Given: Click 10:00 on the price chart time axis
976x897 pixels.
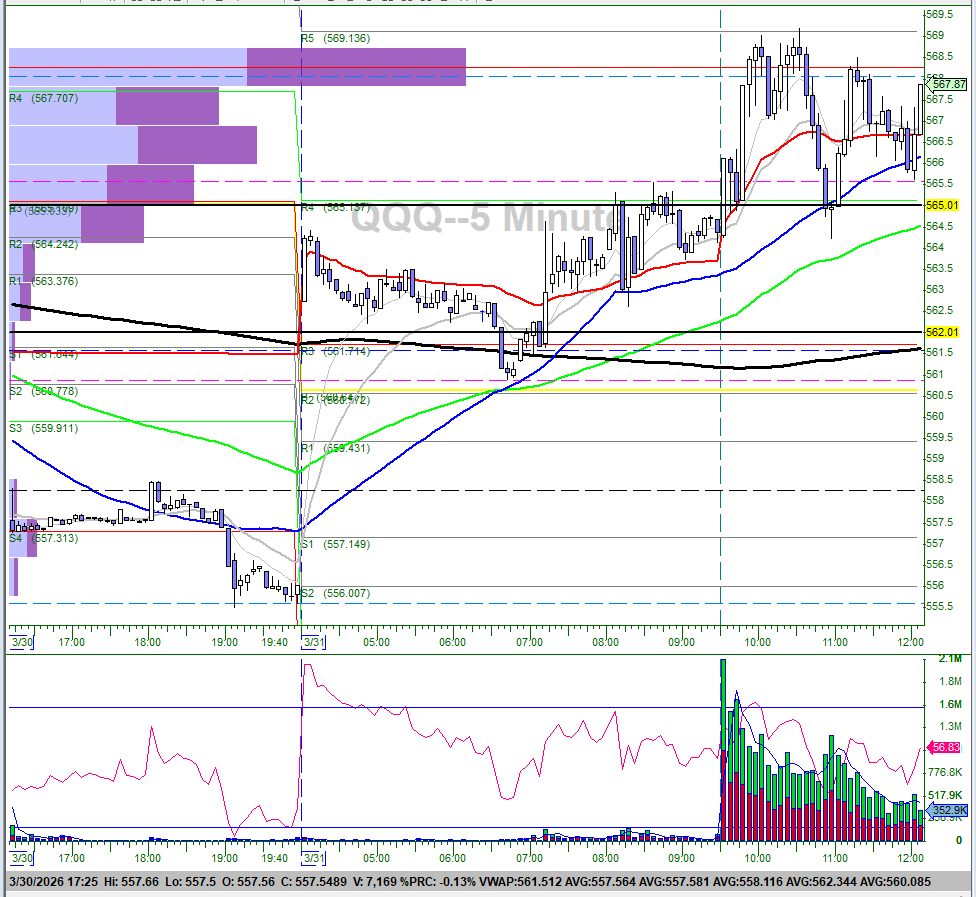Looking at the screenshot, I should [758, 642].
